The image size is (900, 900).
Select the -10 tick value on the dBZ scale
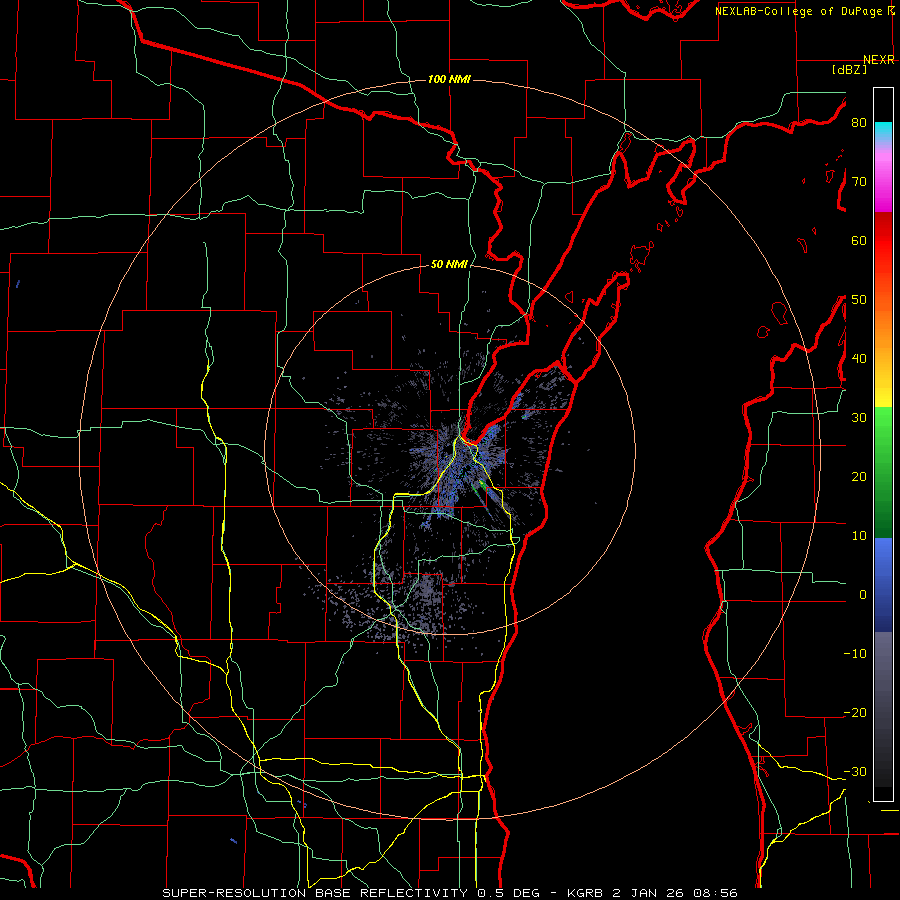[x=855, y=654]
